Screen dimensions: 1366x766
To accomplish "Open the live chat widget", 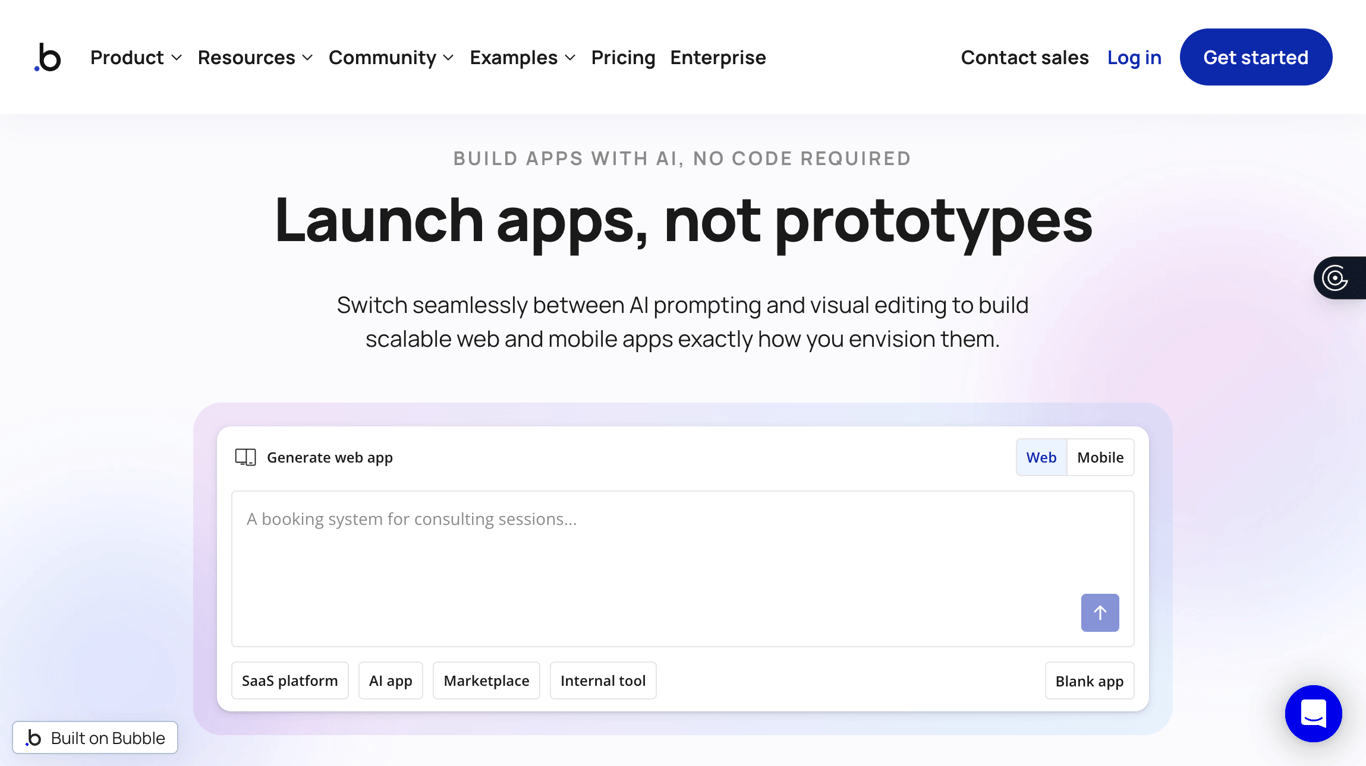I will click(1313, 714).
